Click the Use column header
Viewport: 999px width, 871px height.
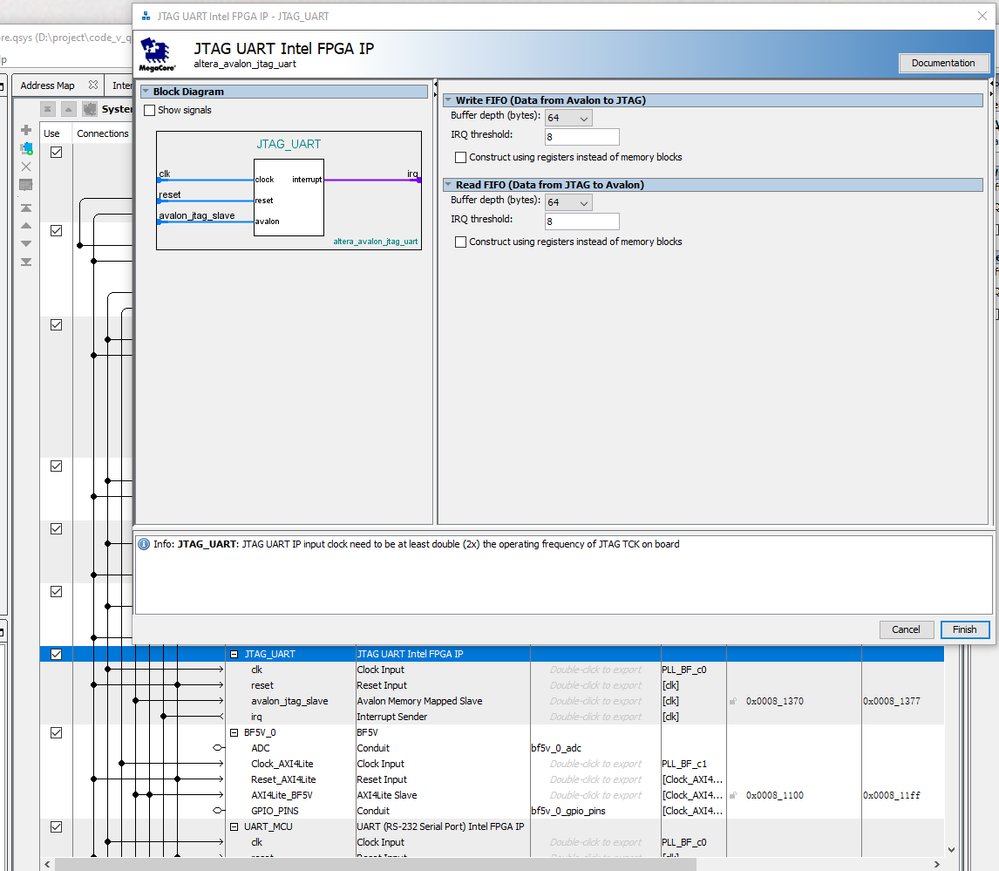(x=52, y=134)
